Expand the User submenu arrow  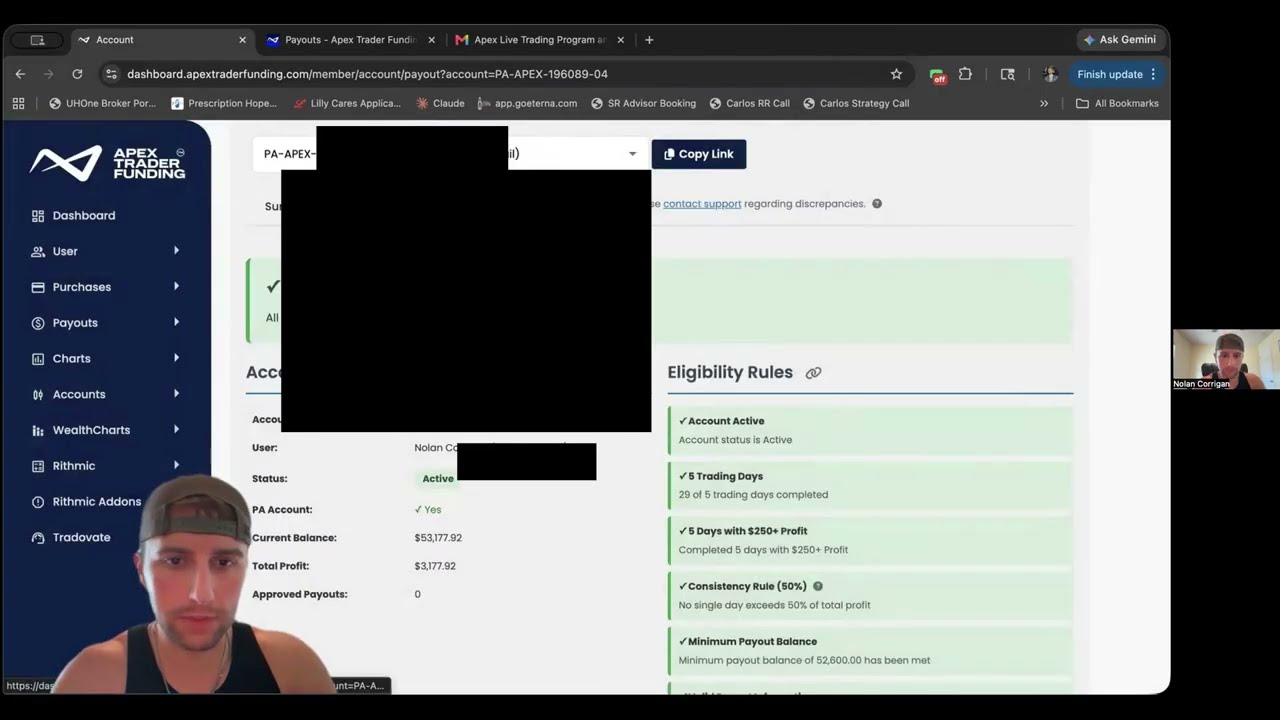point(176,251)
